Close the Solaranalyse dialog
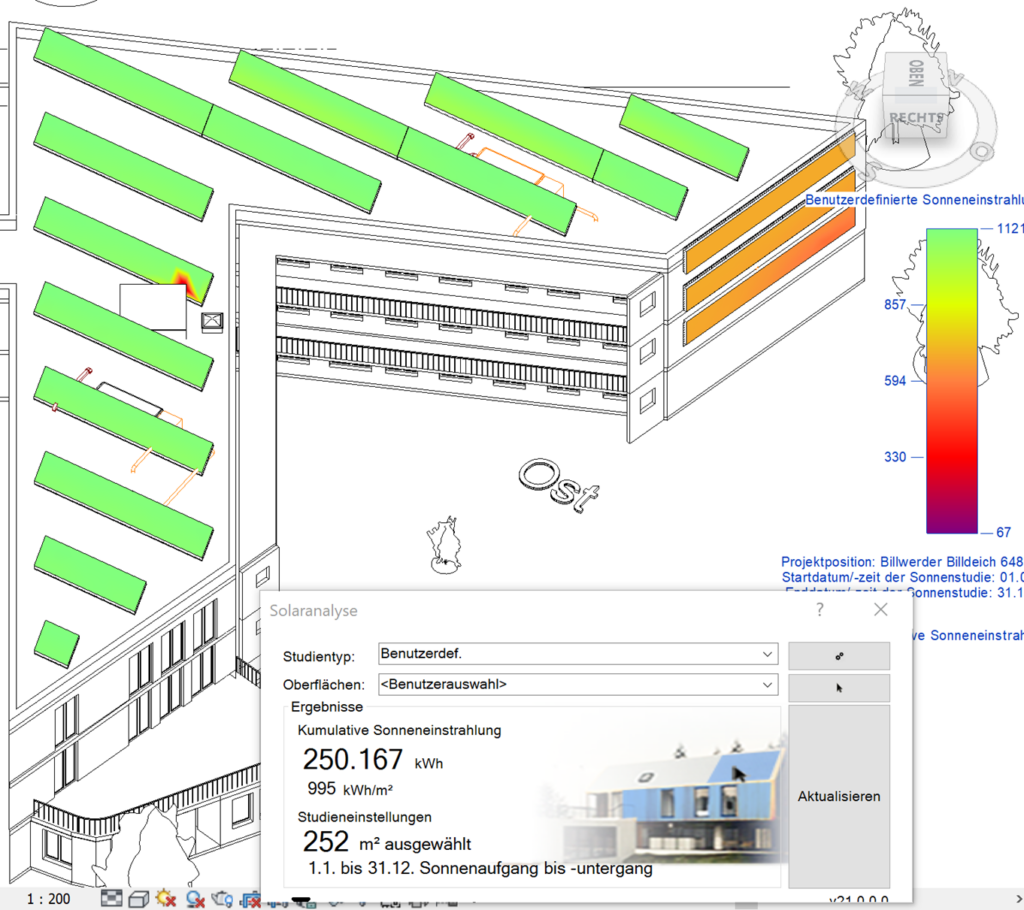This screenshot has height=910, width=1024. pyautogui.click(x=880, y=609)
